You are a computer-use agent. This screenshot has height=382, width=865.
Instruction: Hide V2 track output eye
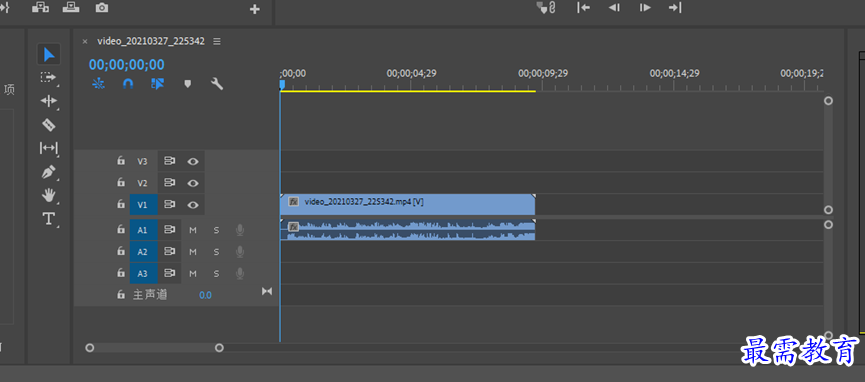click(193, 183)
